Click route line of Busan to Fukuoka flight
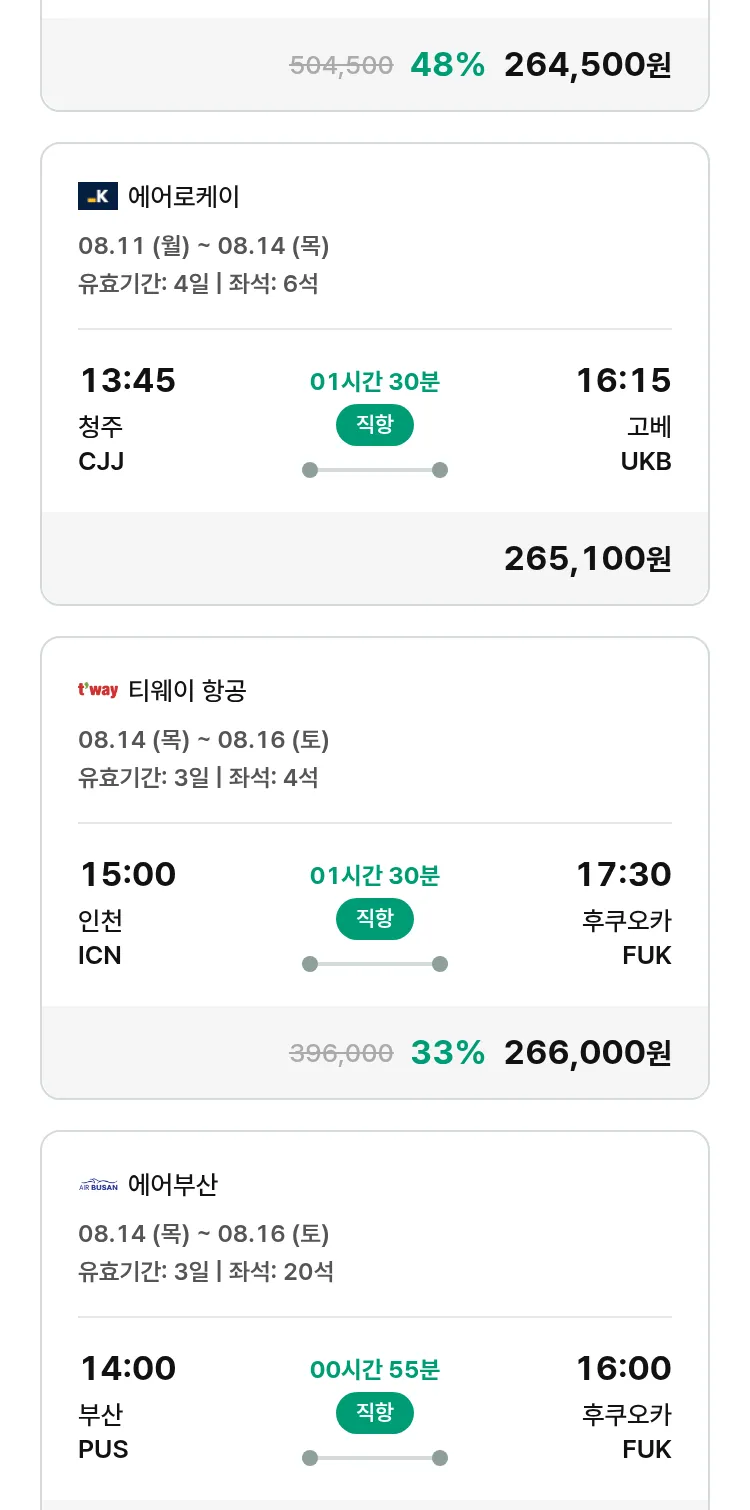 click(x=375, y=1458)
